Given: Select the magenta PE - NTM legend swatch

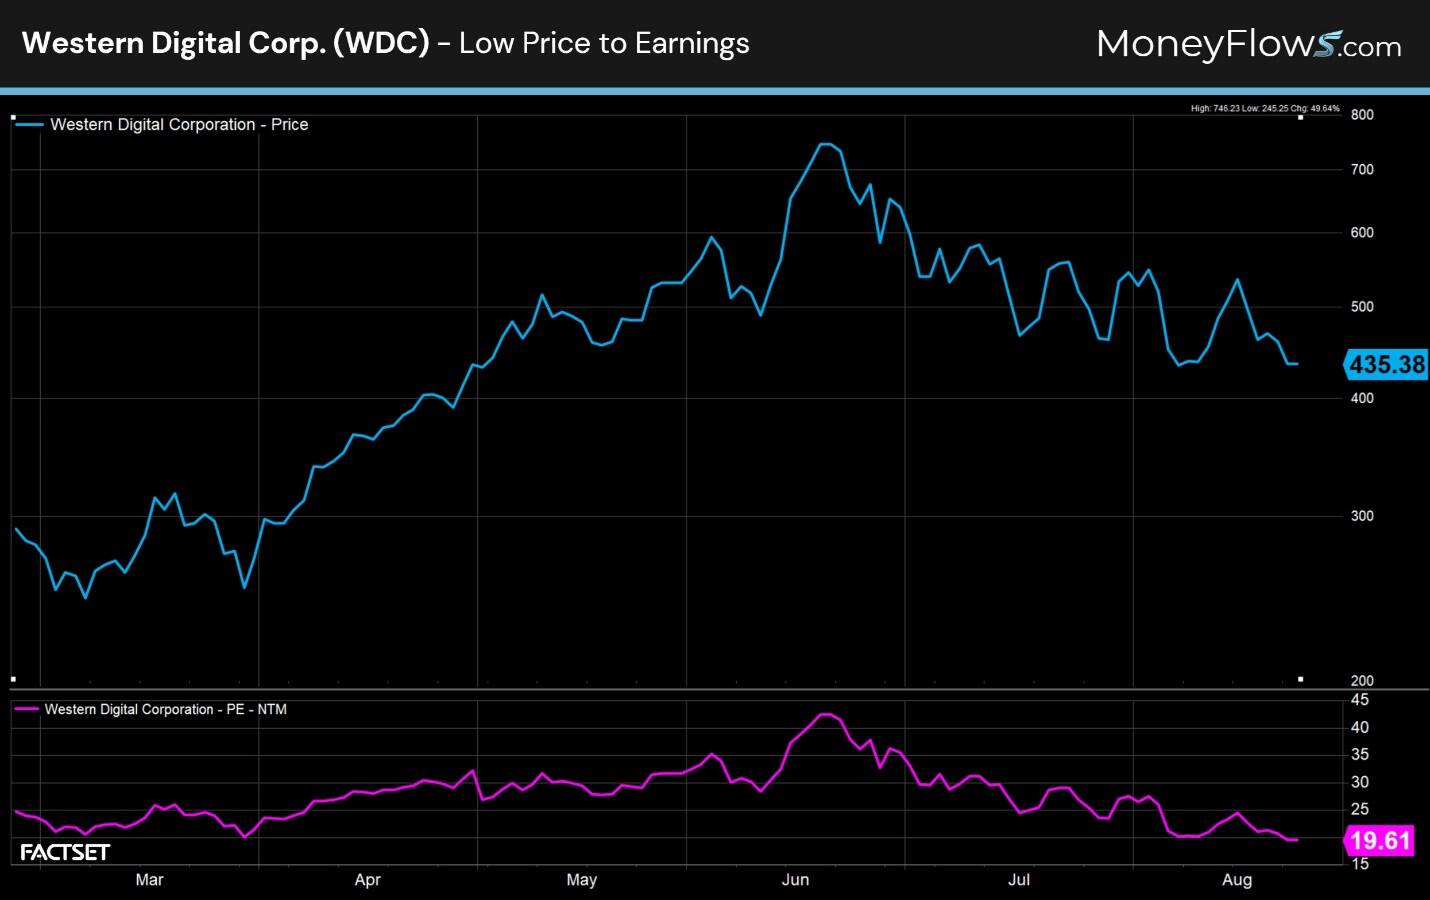Looking at the screenshot, I should (27, 709).
